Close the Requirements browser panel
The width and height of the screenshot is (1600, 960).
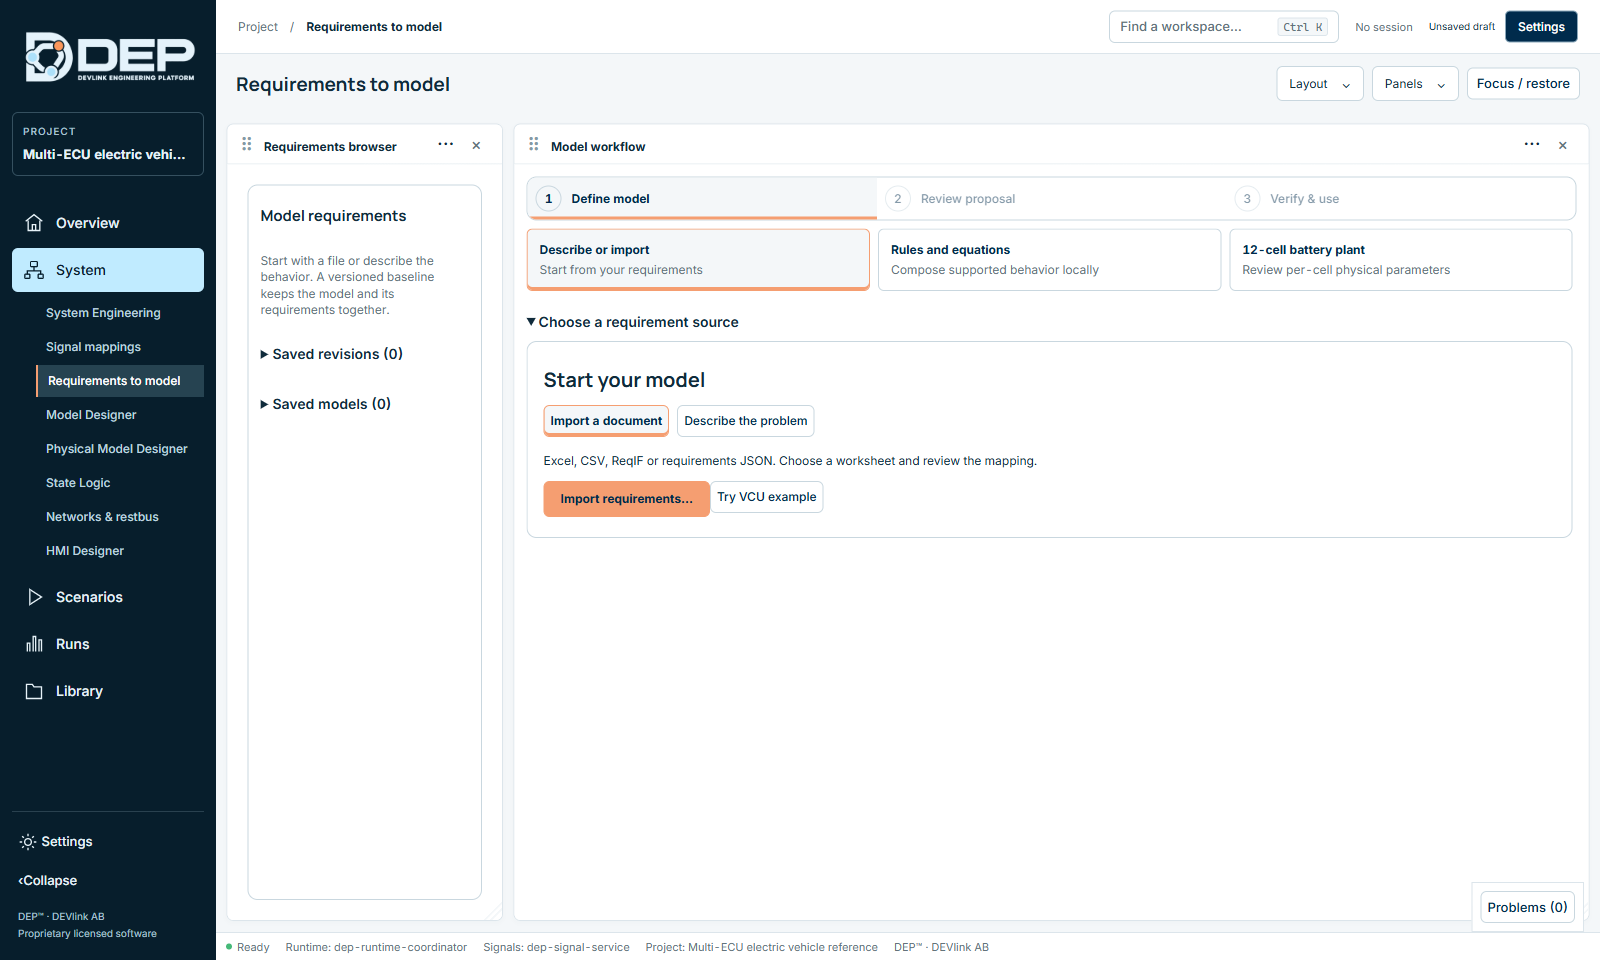click(477, 146)
